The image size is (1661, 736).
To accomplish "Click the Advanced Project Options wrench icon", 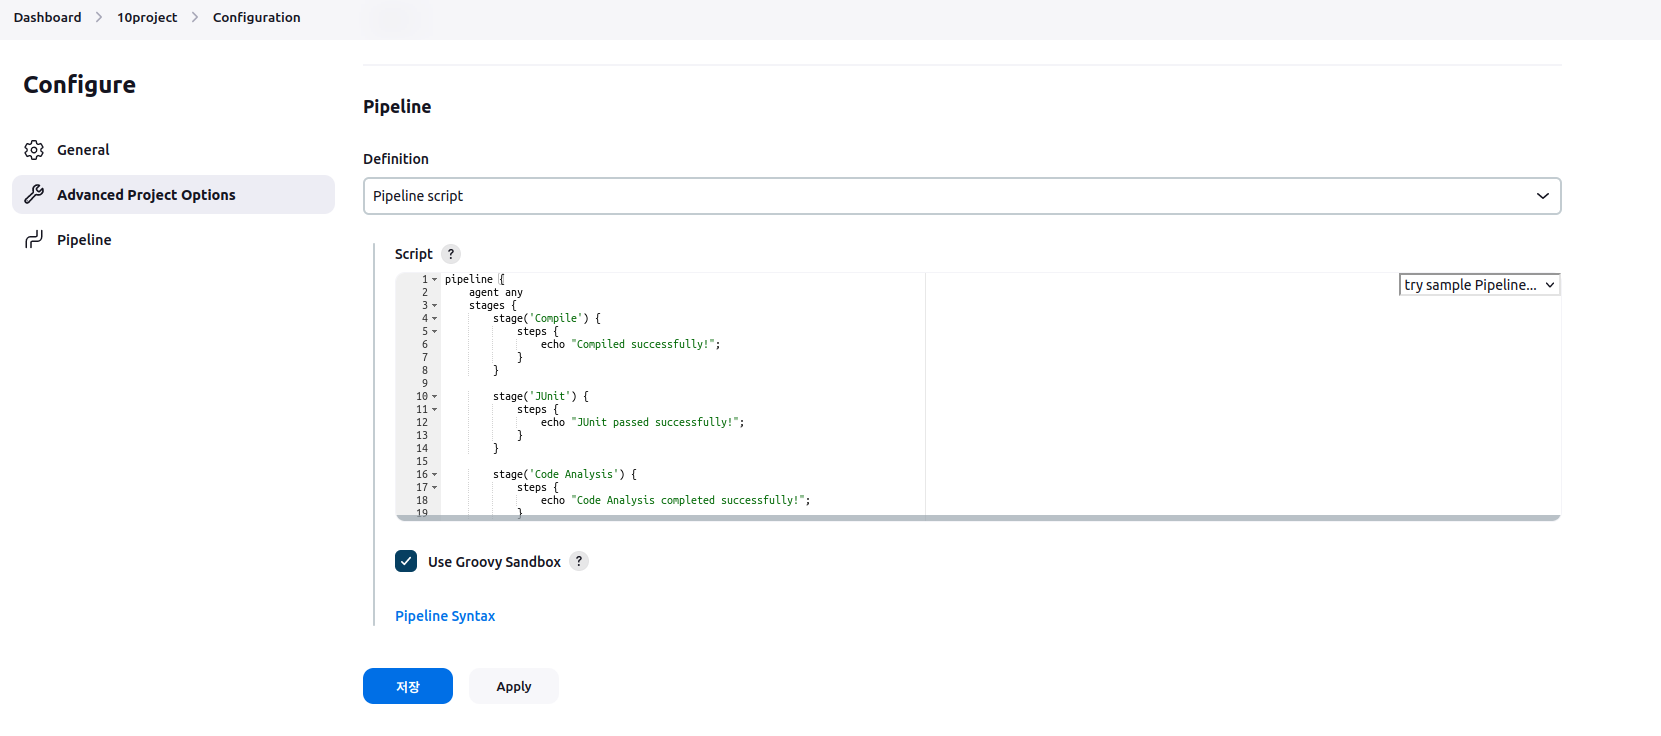I will tap(34, 194).
